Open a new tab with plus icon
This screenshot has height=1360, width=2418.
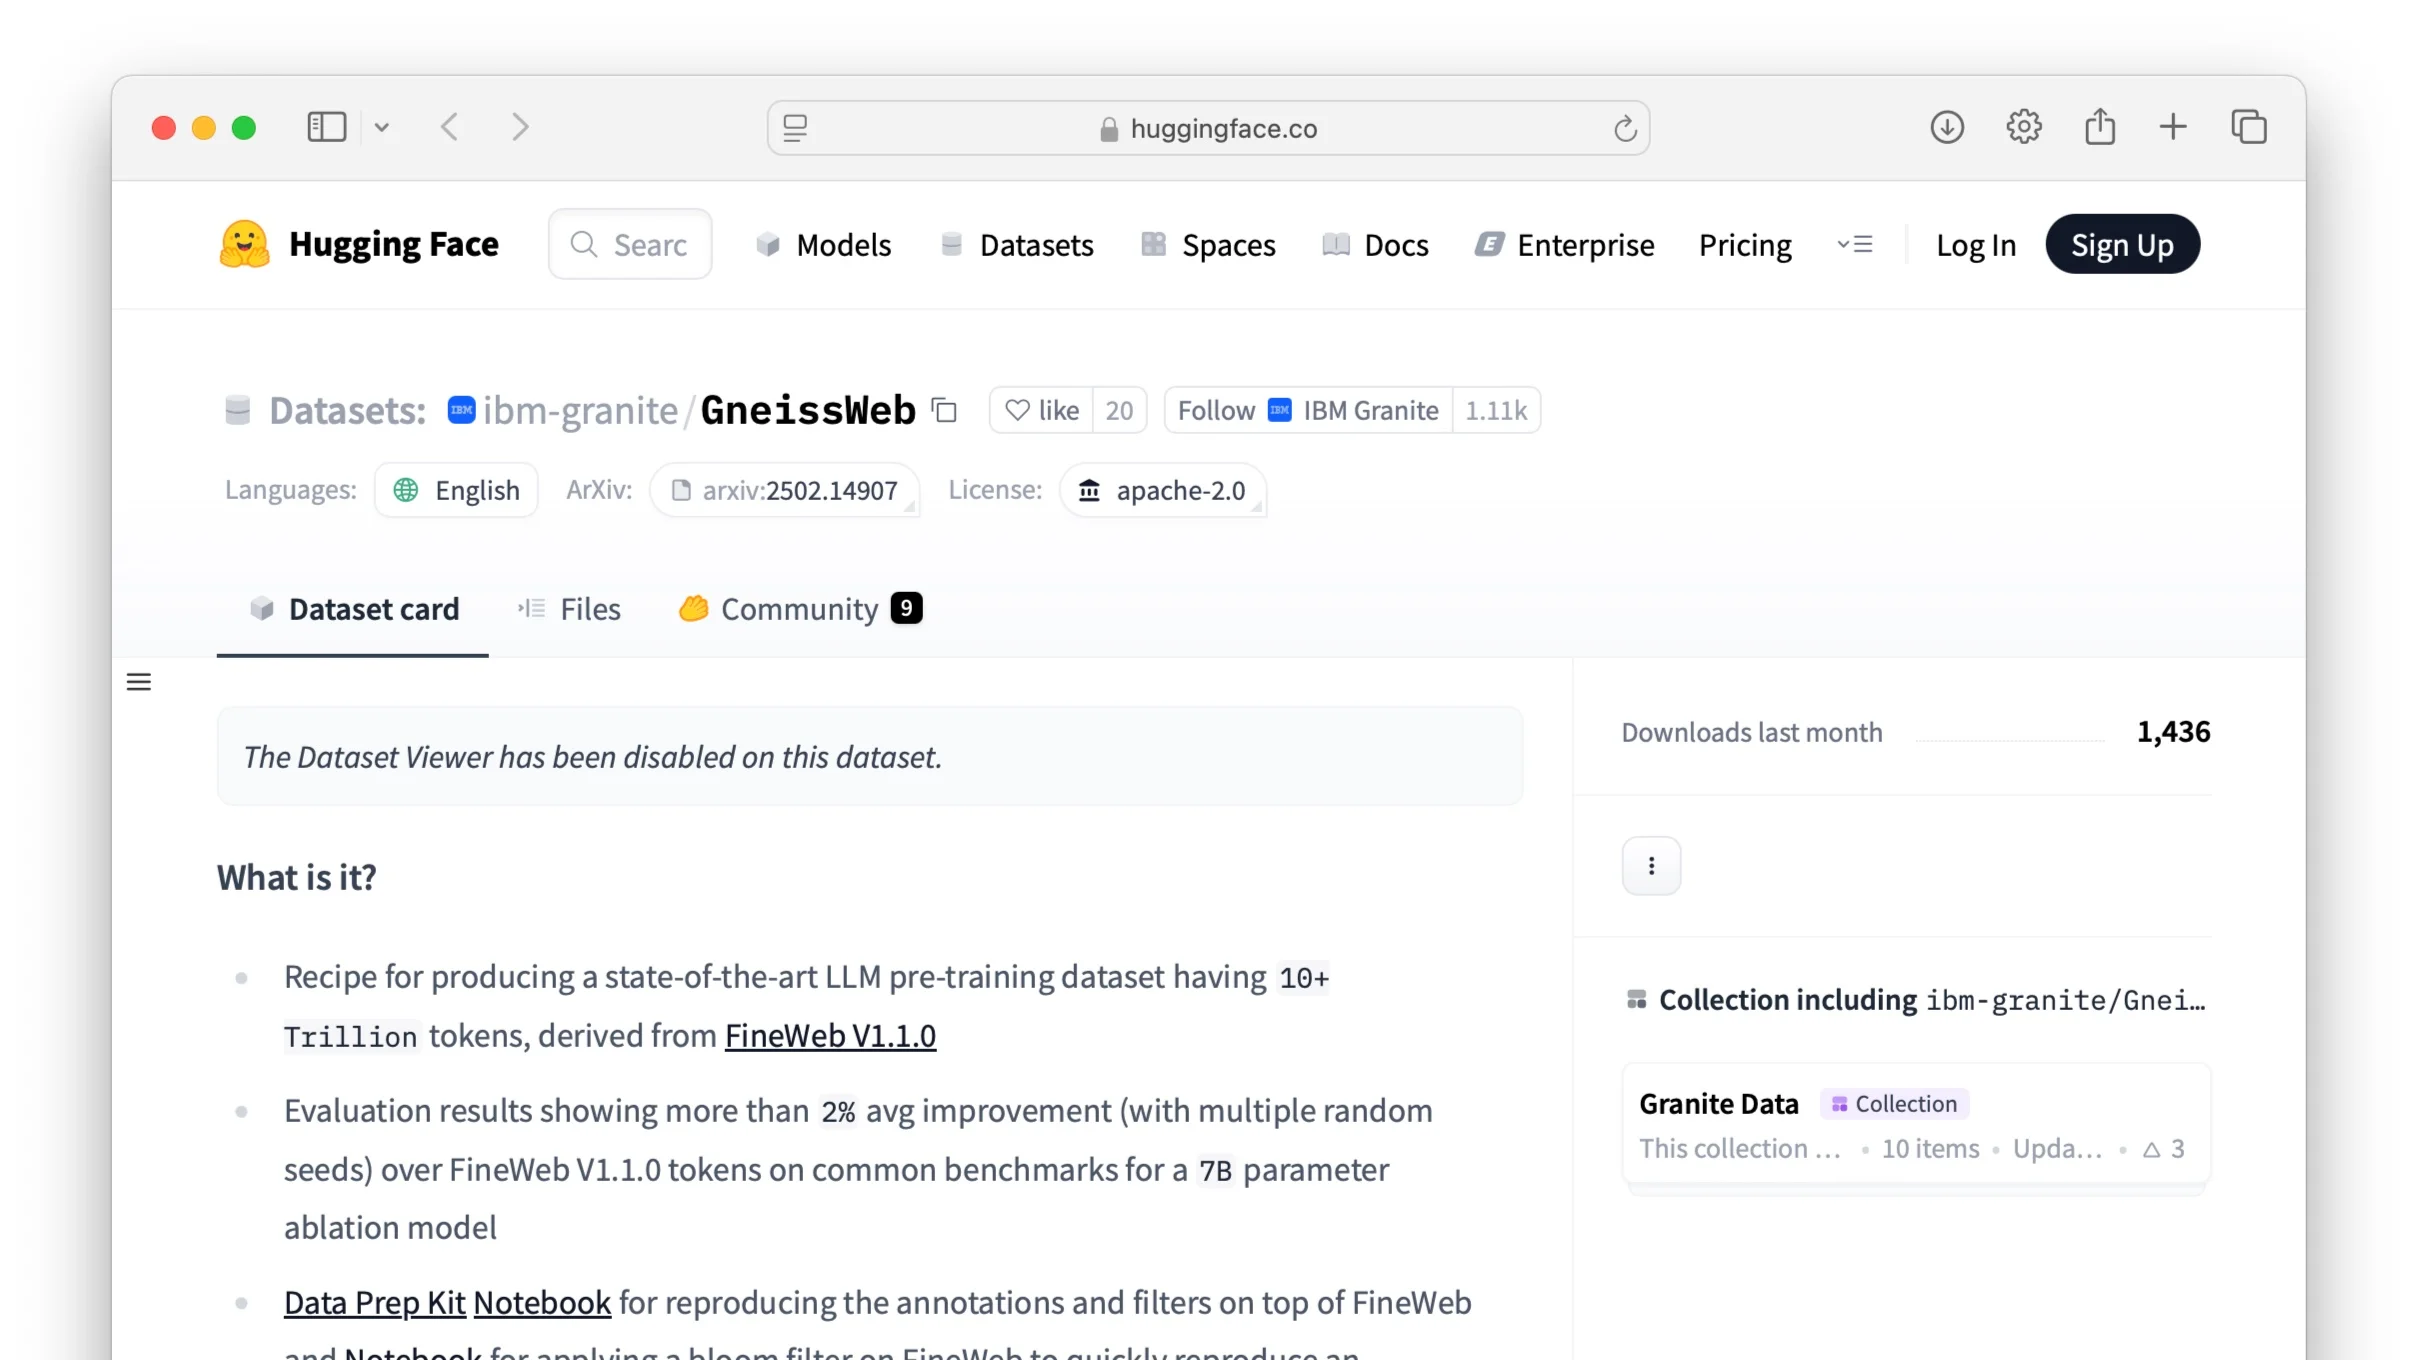coord(2173,127)
